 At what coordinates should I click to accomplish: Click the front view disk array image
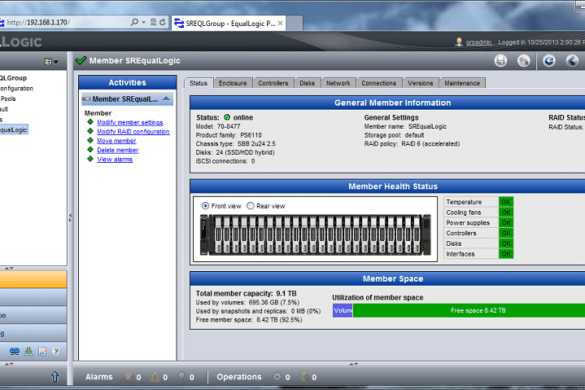tap(316, 235)
